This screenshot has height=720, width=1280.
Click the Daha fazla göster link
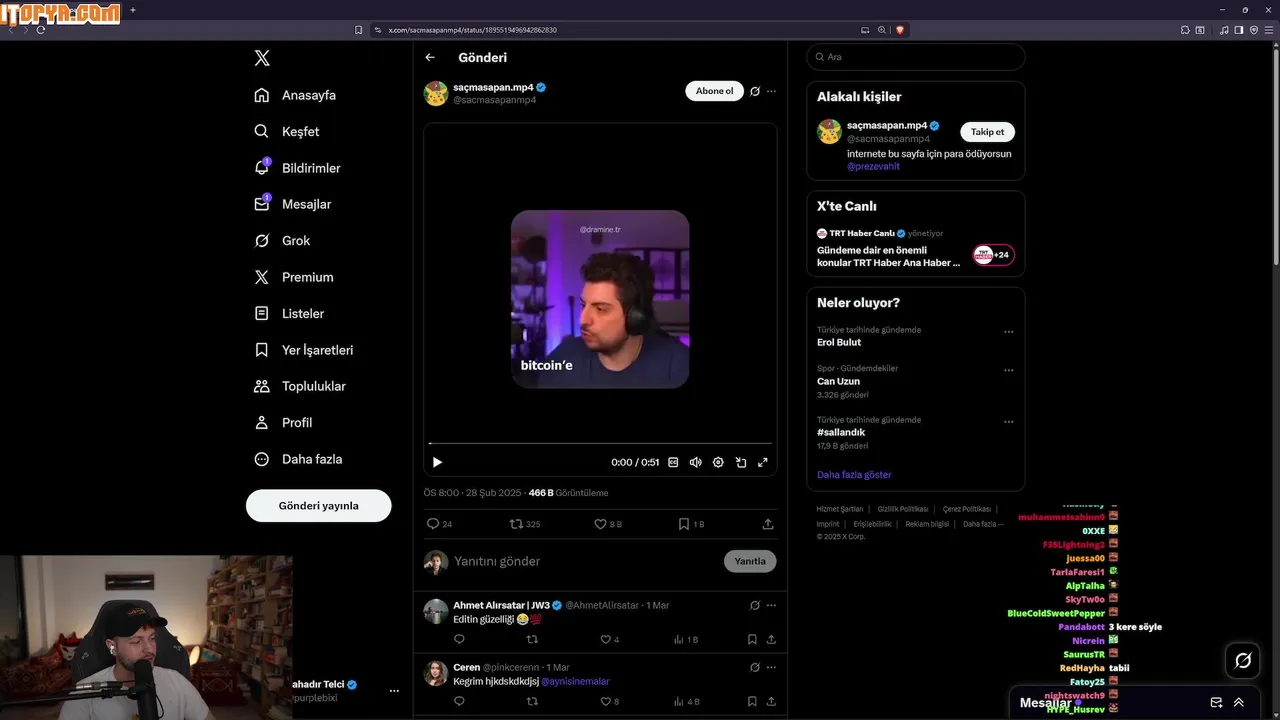(854, 475)
